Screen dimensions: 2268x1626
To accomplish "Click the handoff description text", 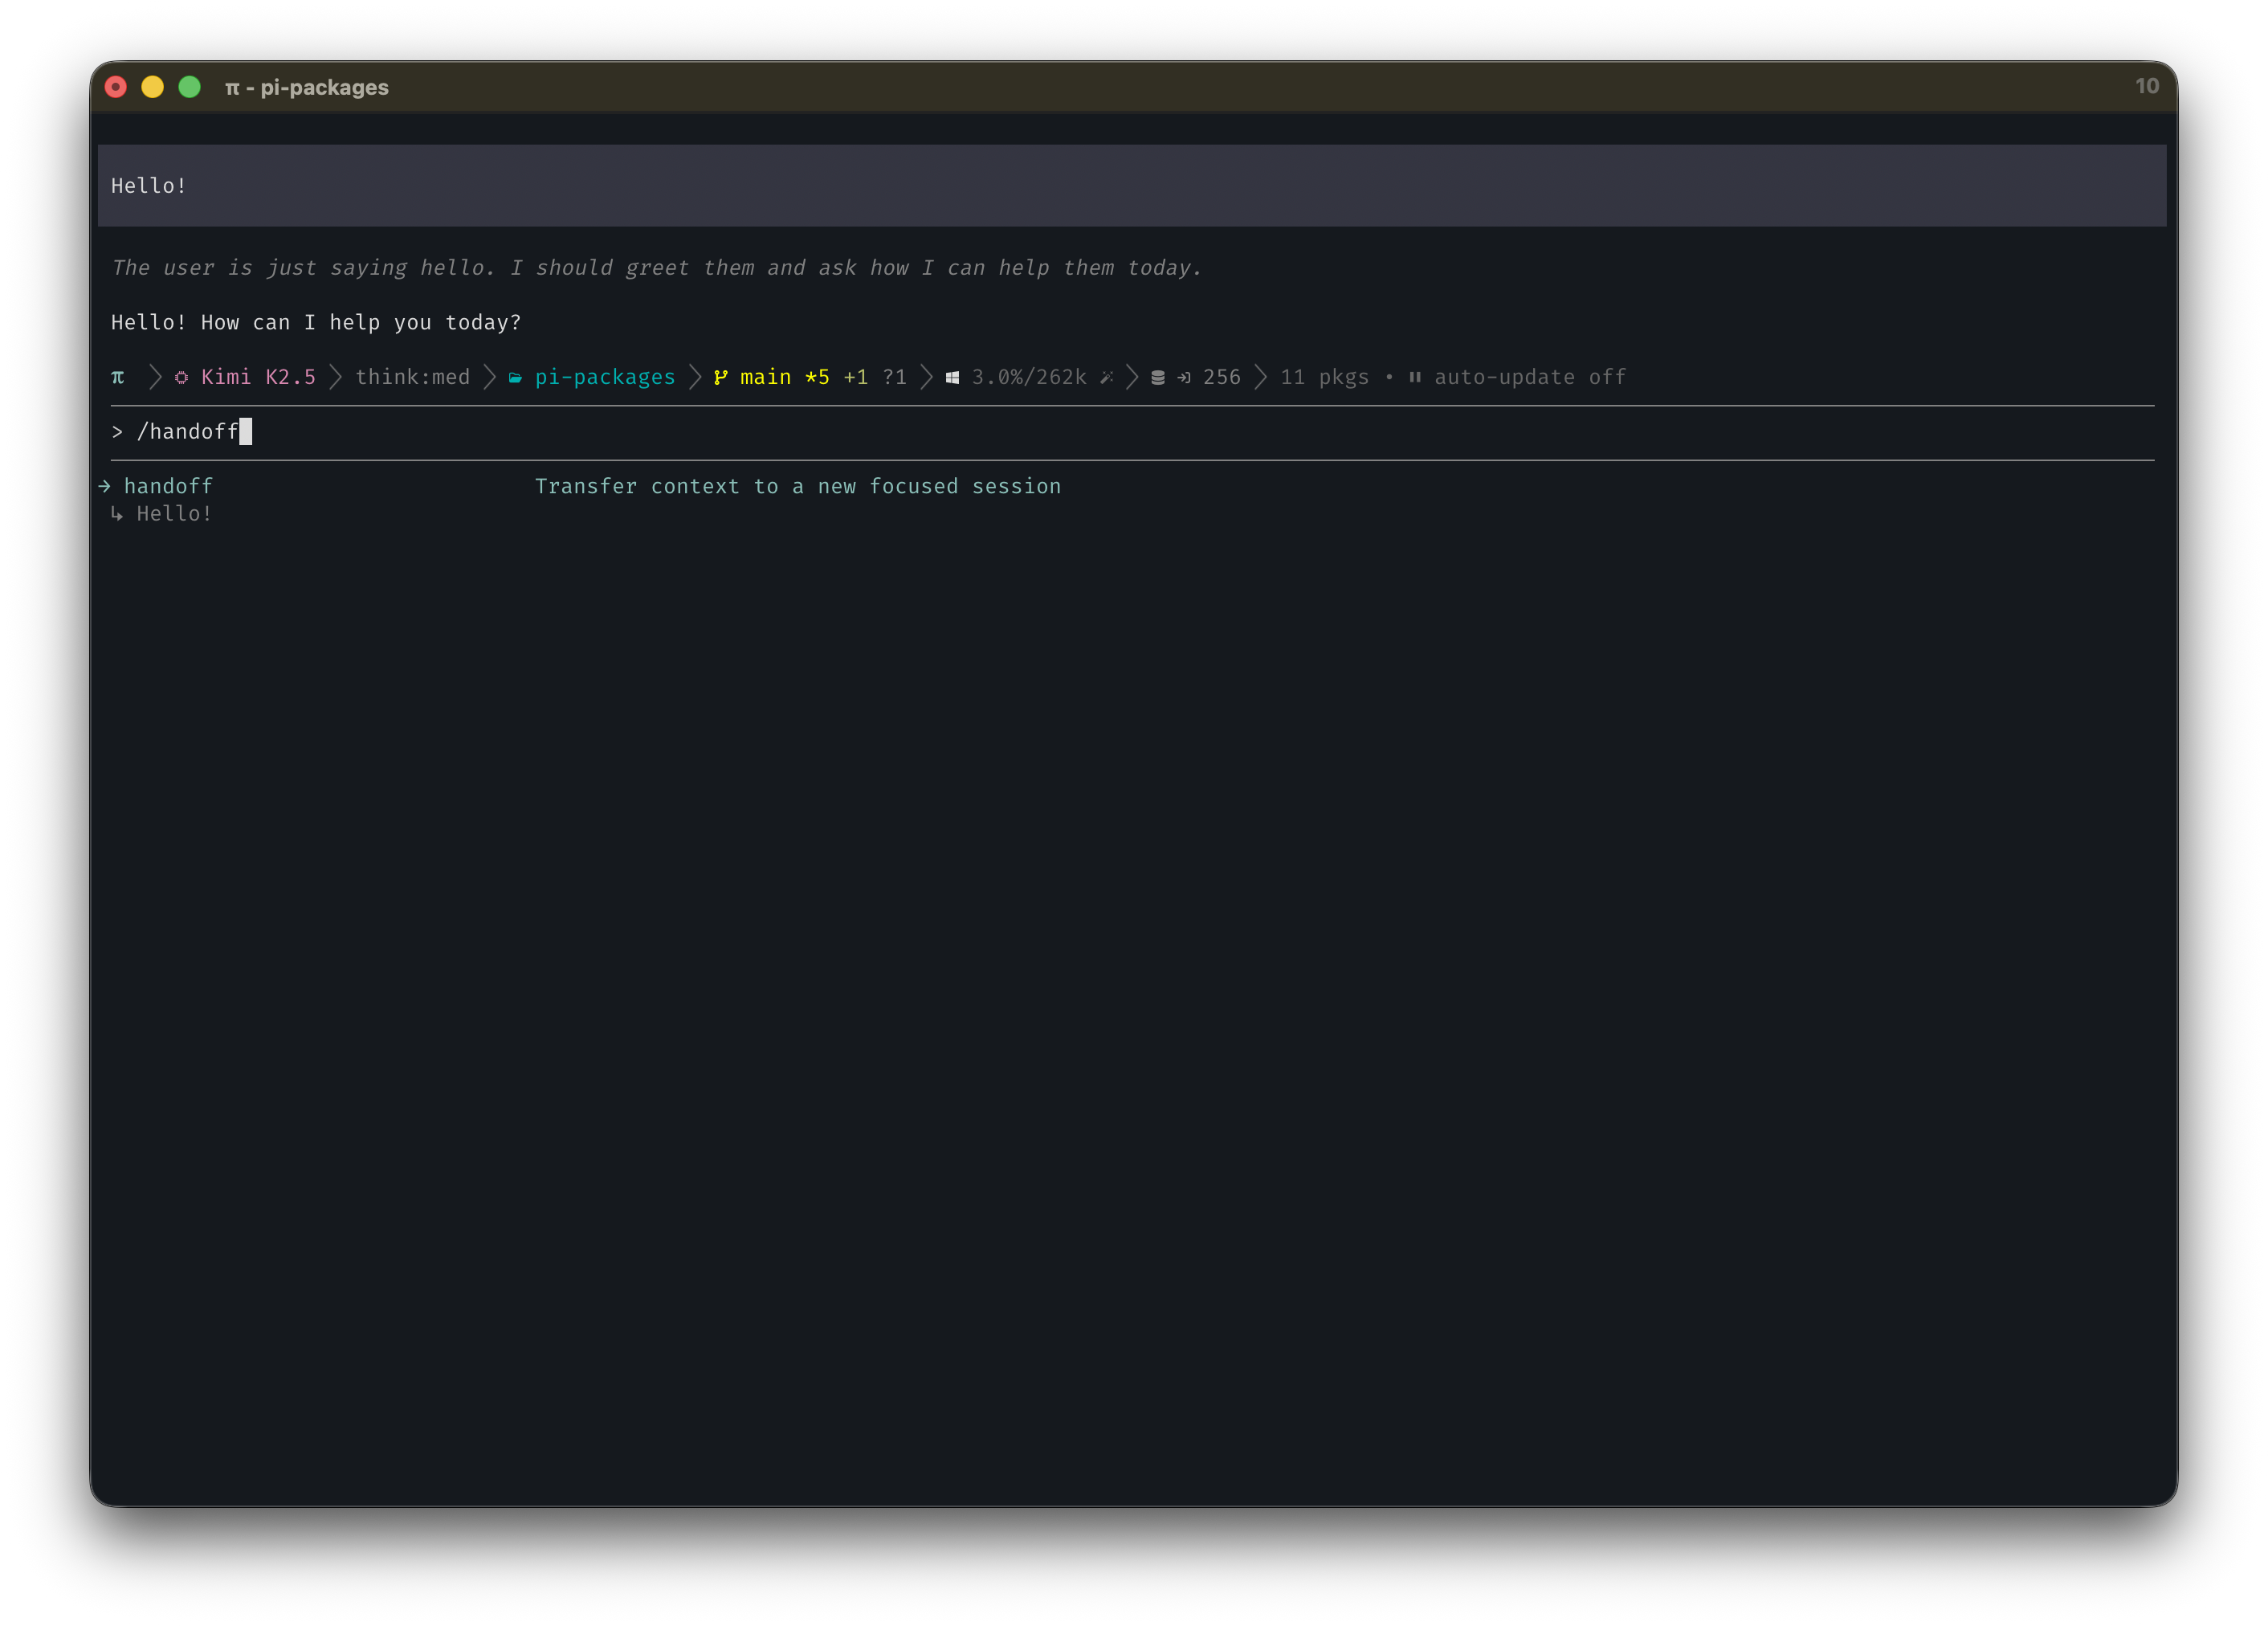I will [x=798, y=486].
